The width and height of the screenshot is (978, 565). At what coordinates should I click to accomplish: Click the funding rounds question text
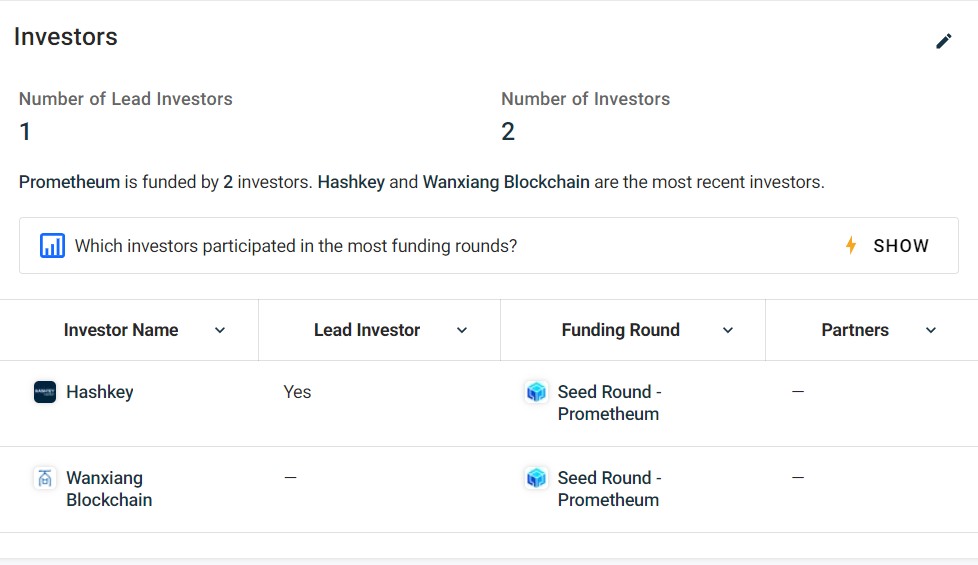[296, 246]
